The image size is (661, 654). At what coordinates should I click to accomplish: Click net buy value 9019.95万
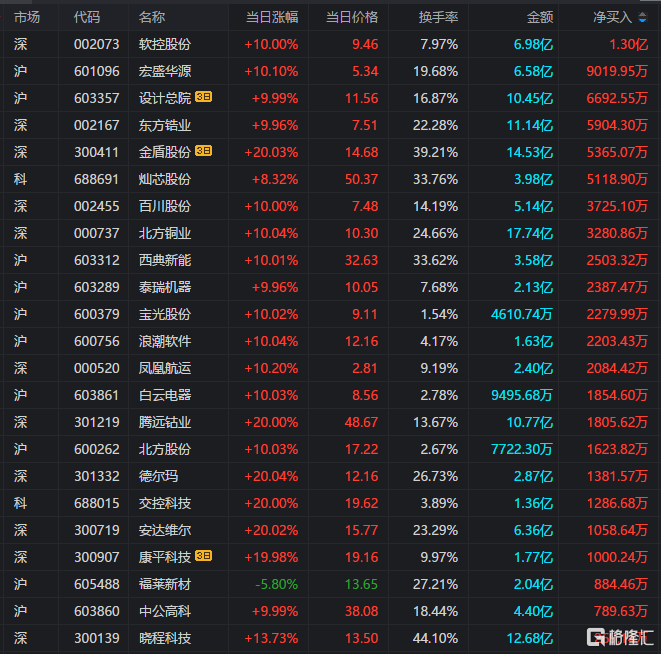(x=617, y=71)
